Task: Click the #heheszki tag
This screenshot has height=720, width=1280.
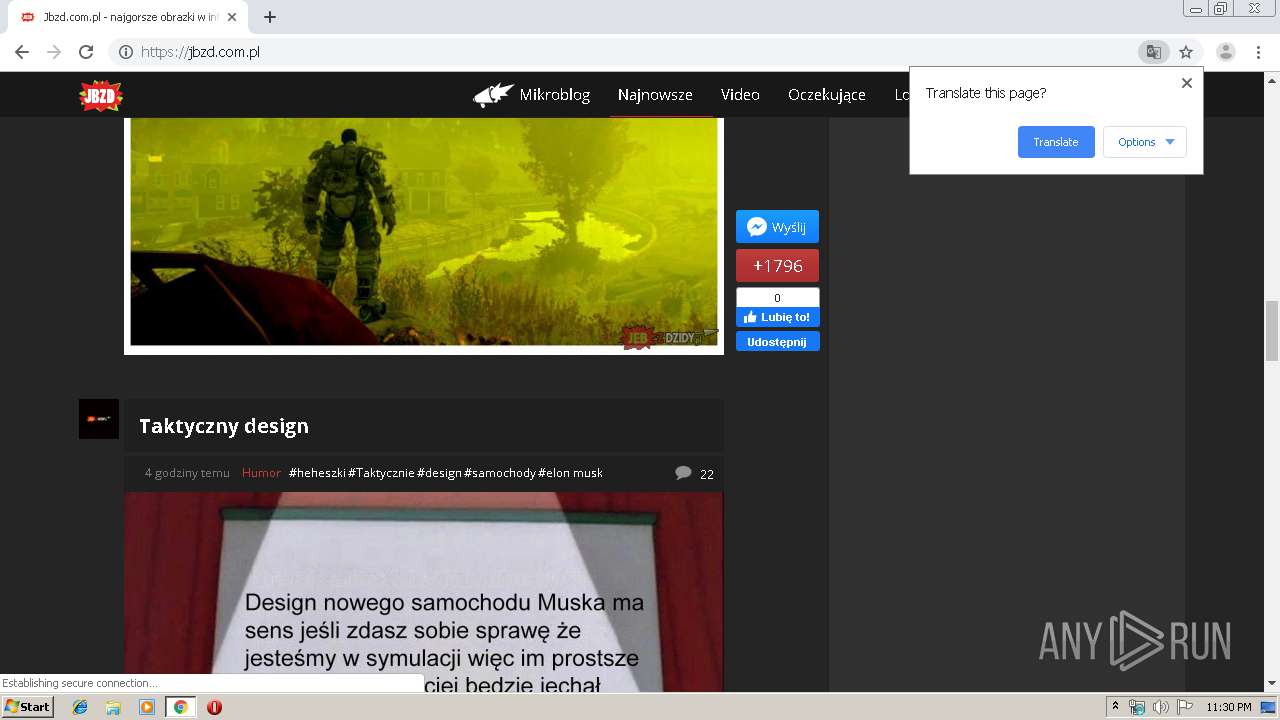Action: [x=317, y=473]
